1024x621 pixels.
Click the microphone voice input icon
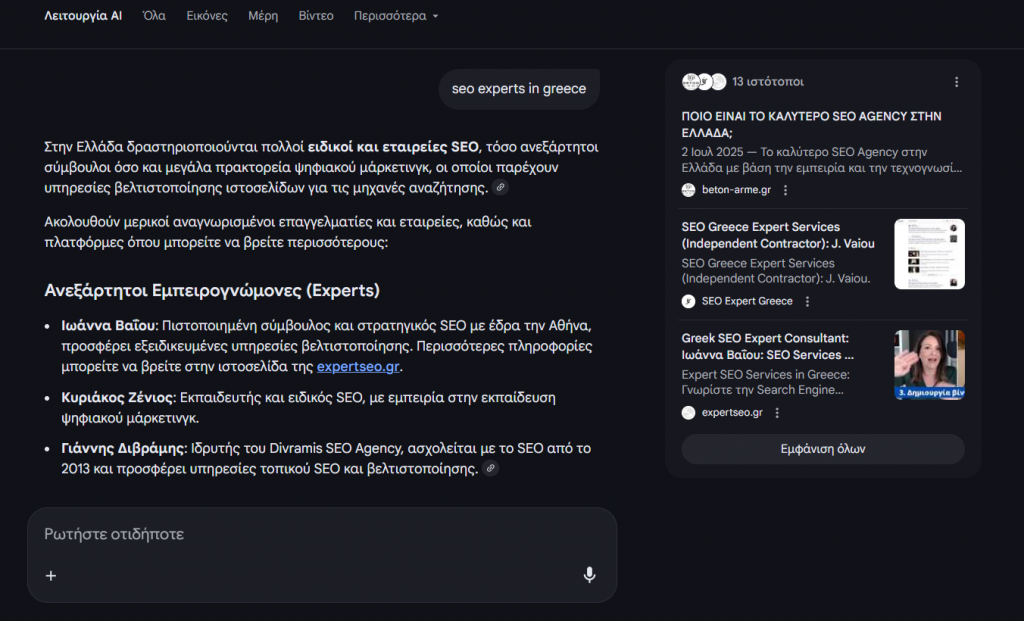point(589,575)
